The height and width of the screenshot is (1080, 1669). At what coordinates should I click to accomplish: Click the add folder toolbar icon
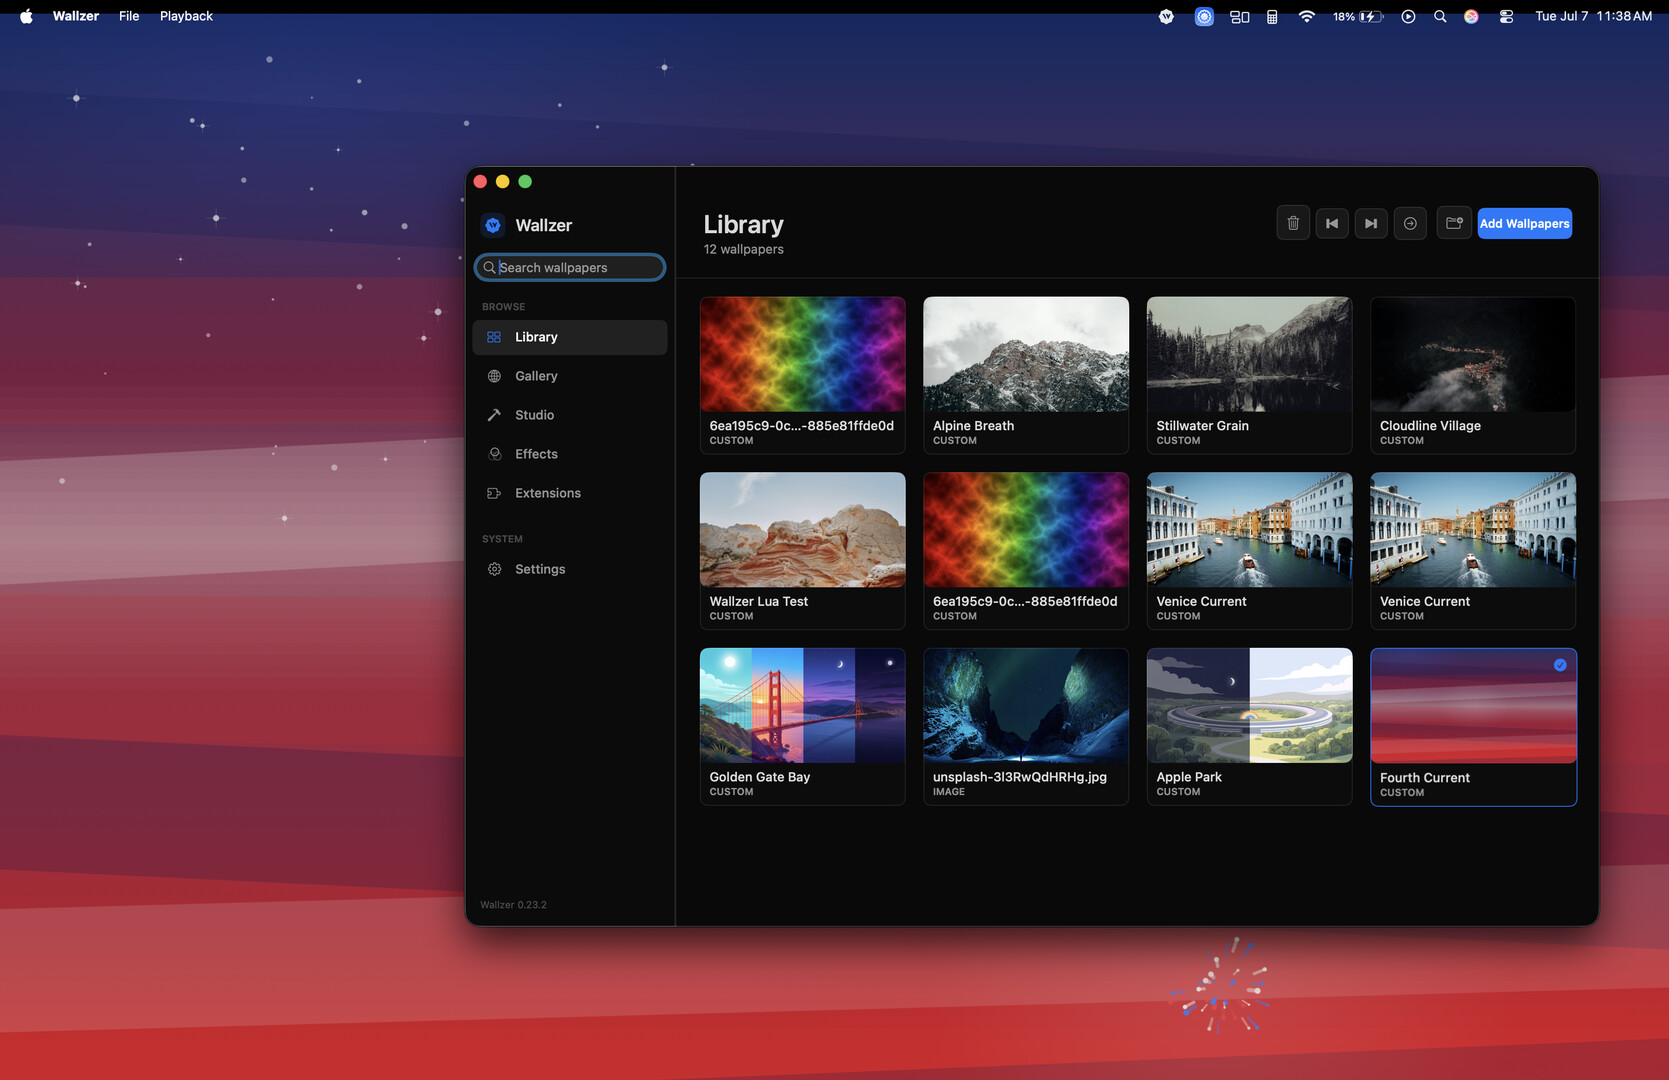1454,223
